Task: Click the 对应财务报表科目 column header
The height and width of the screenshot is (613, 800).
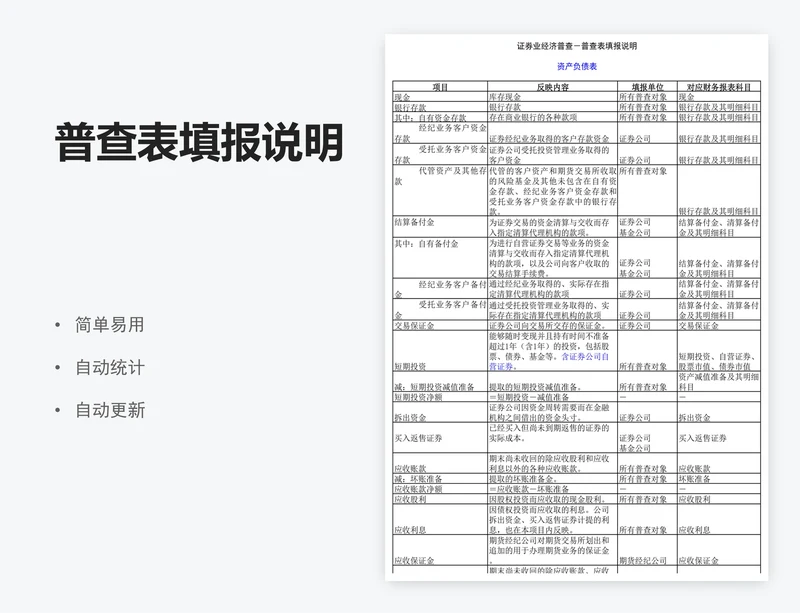Action: pos(719,87)
